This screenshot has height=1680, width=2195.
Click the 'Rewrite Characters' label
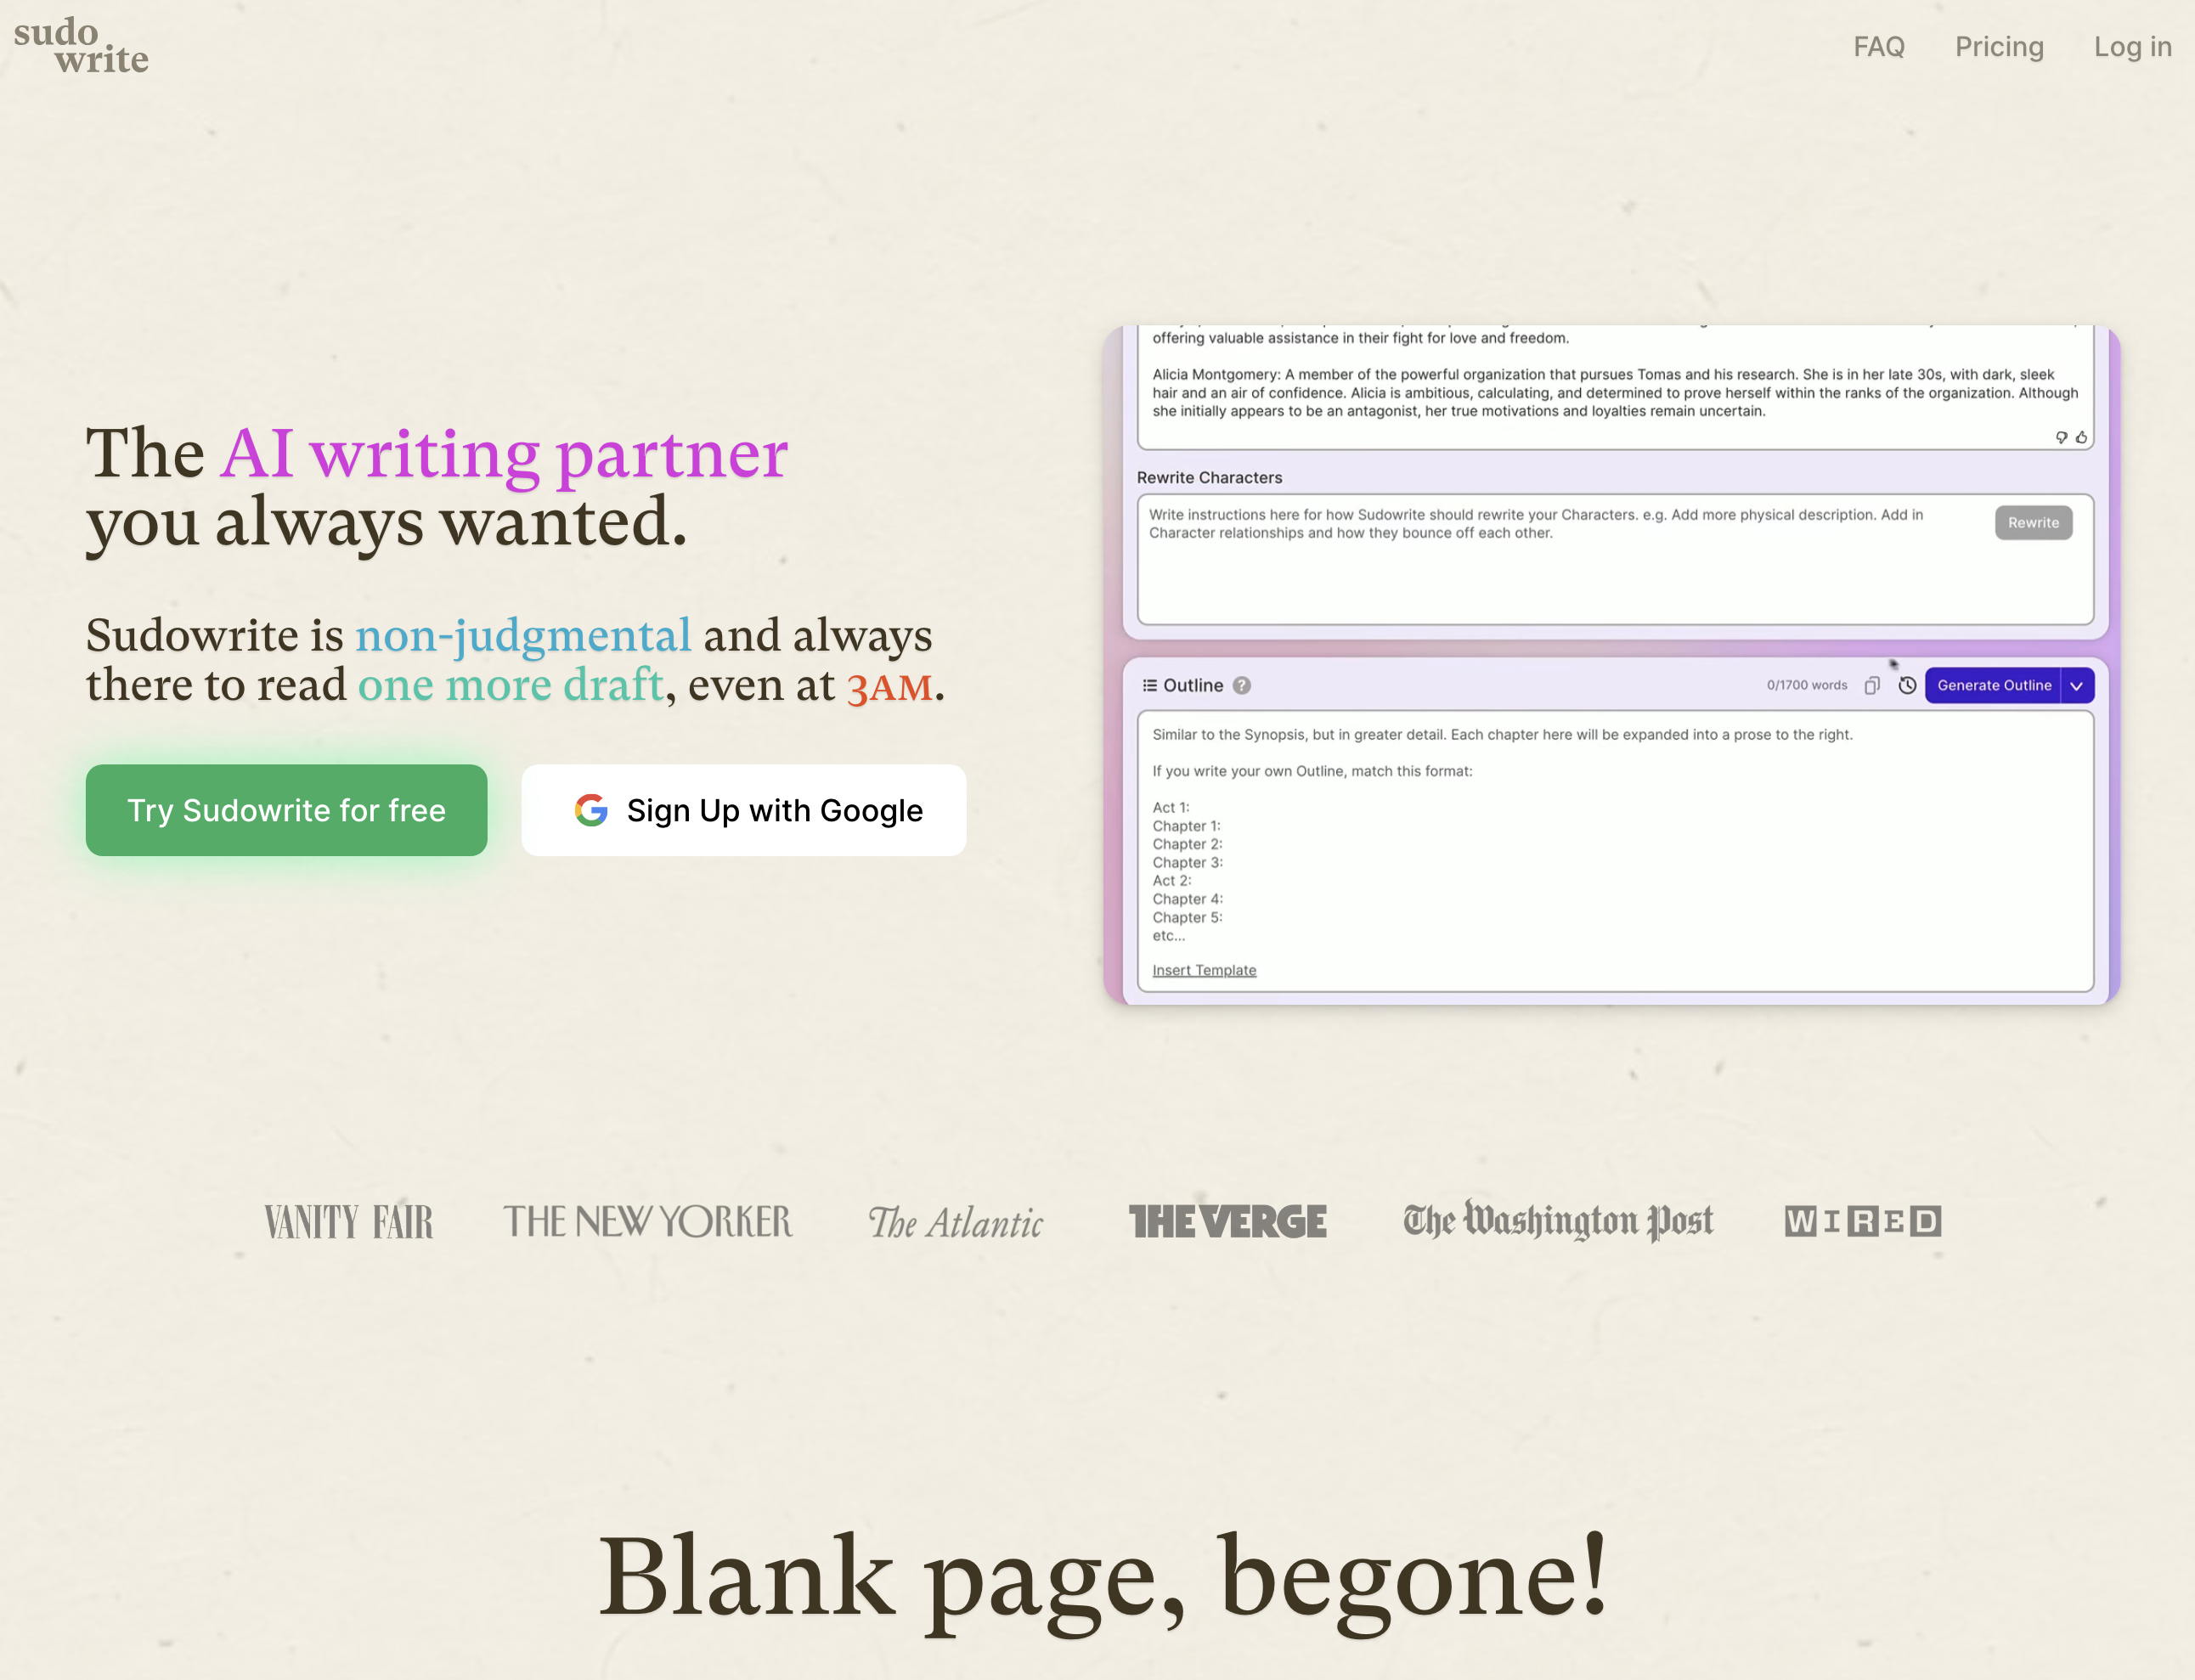1209,478
